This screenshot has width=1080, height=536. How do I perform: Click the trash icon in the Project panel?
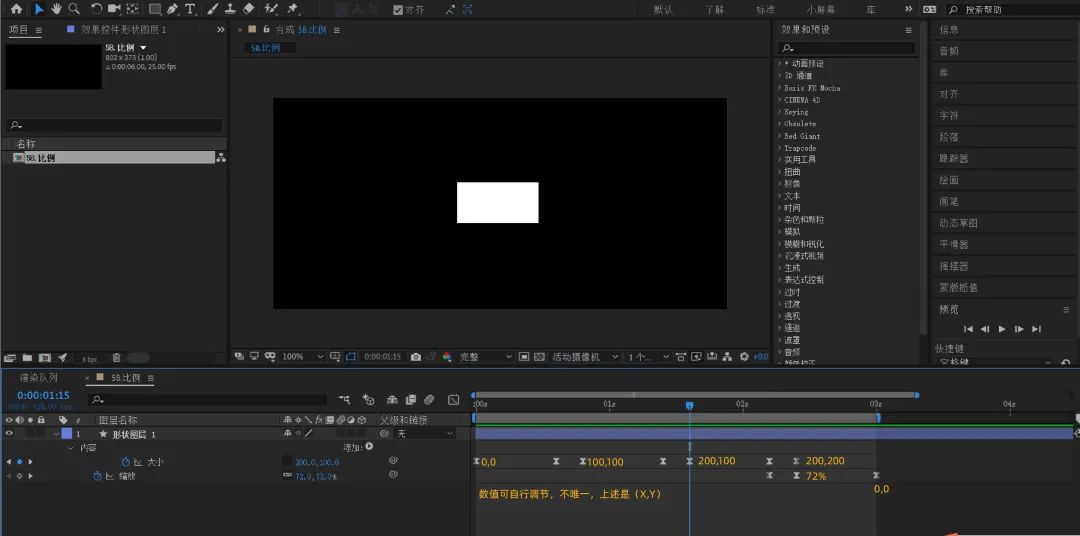pos(116,358)
